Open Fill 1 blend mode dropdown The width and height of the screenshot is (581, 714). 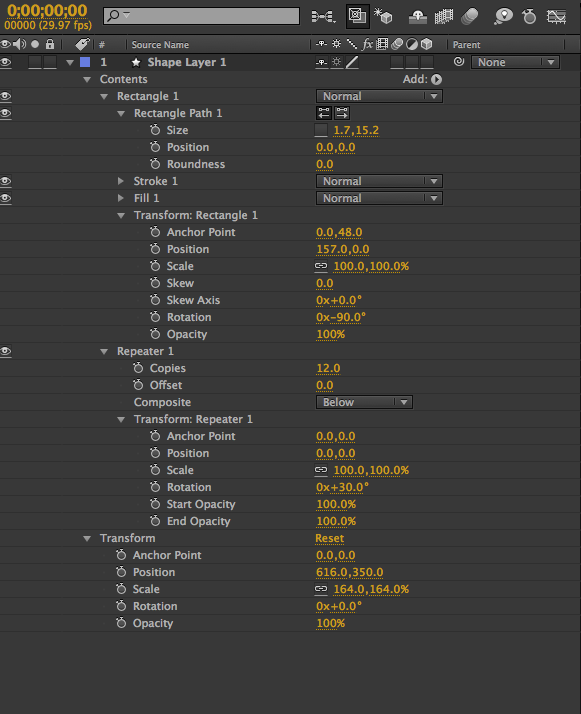click(379, 198)
